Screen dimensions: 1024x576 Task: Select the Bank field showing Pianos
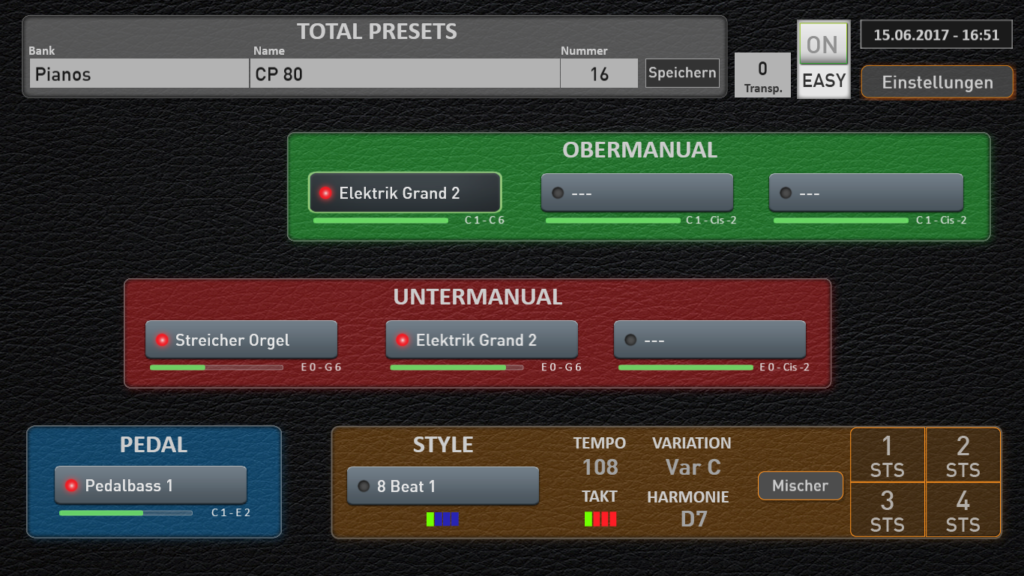(139, 74)
